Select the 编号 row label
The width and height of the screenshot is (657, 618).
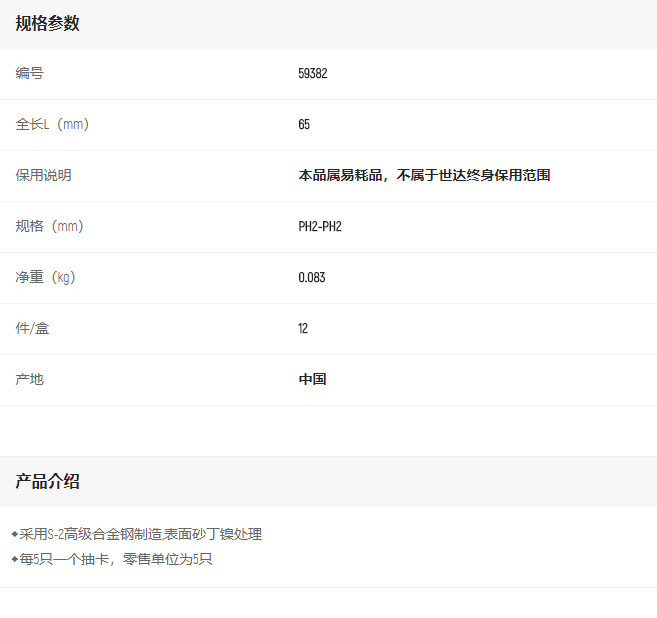(x=30, y=74)
